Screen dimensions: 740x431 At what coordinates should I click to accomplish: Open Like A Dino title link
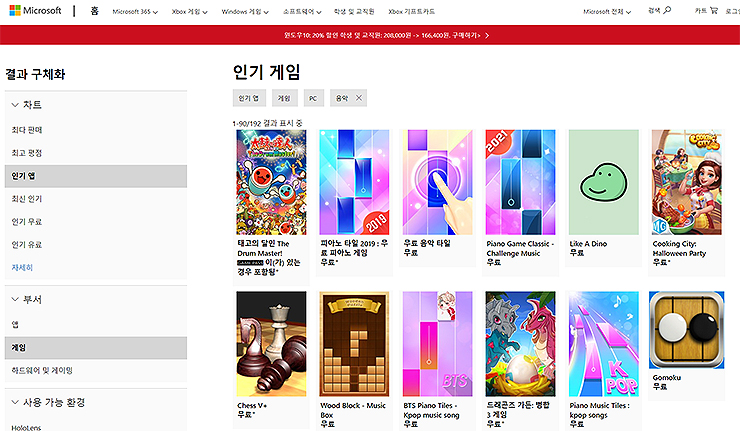click(588, 244)
